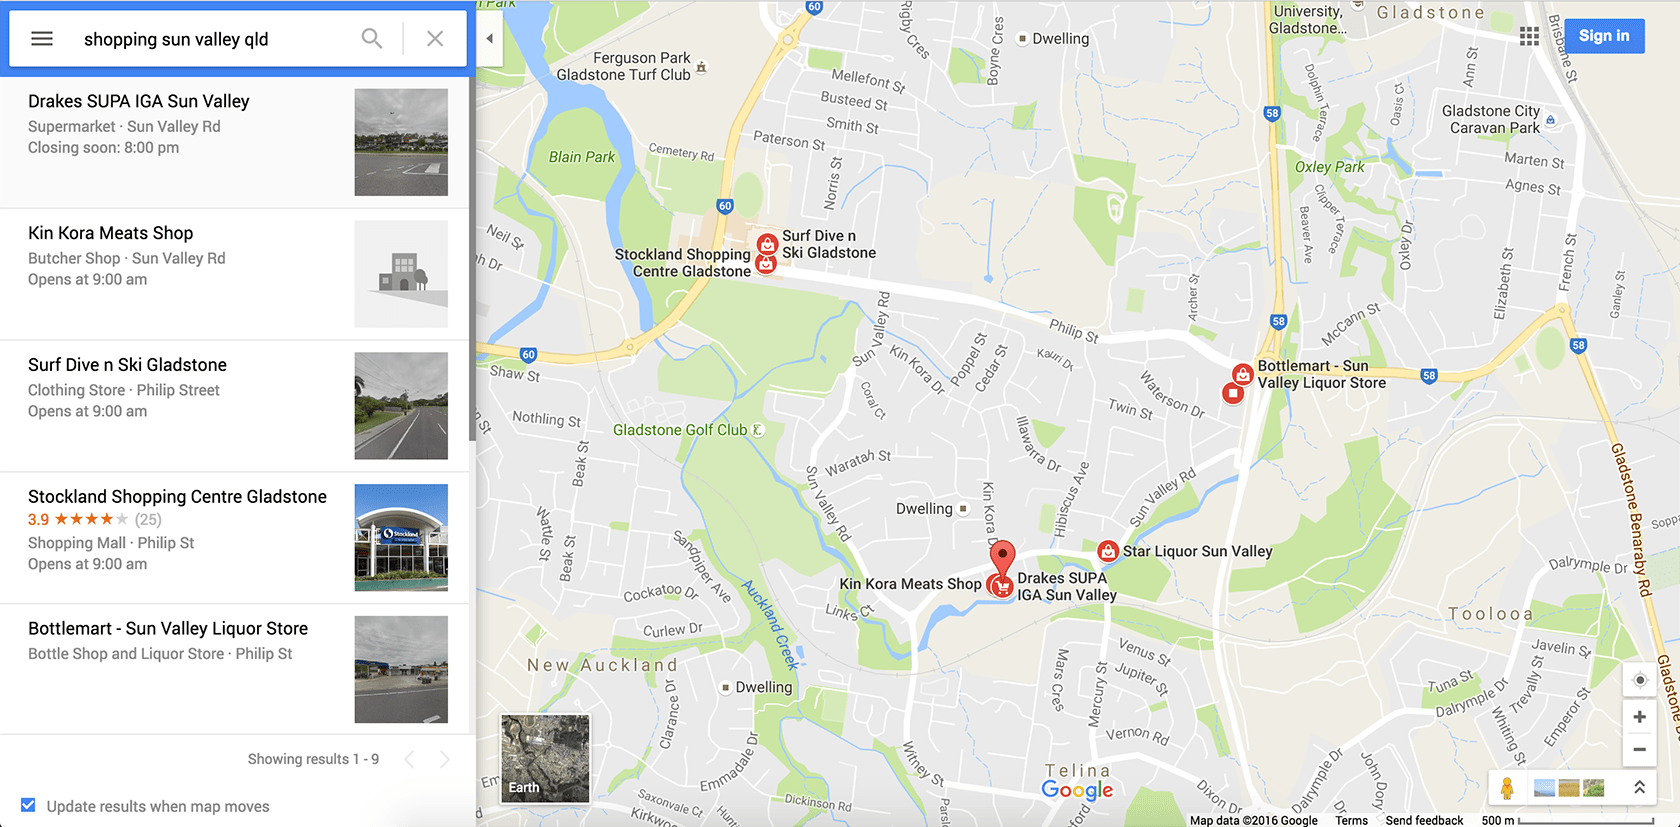The width and height of the screenshot is (1680, 827).
Task: Zoom in with the plus button
Action: pos(1640,717)
